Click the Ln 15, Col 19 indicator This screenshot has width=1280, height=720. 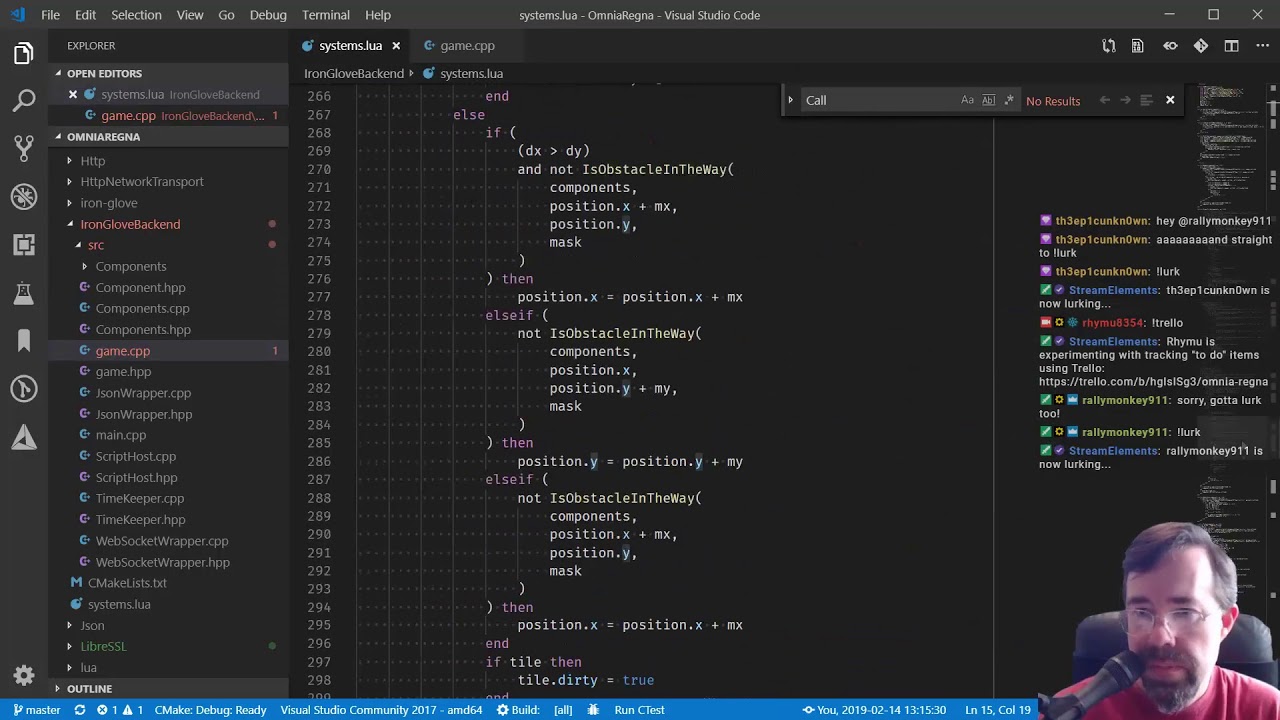(998, 710)
